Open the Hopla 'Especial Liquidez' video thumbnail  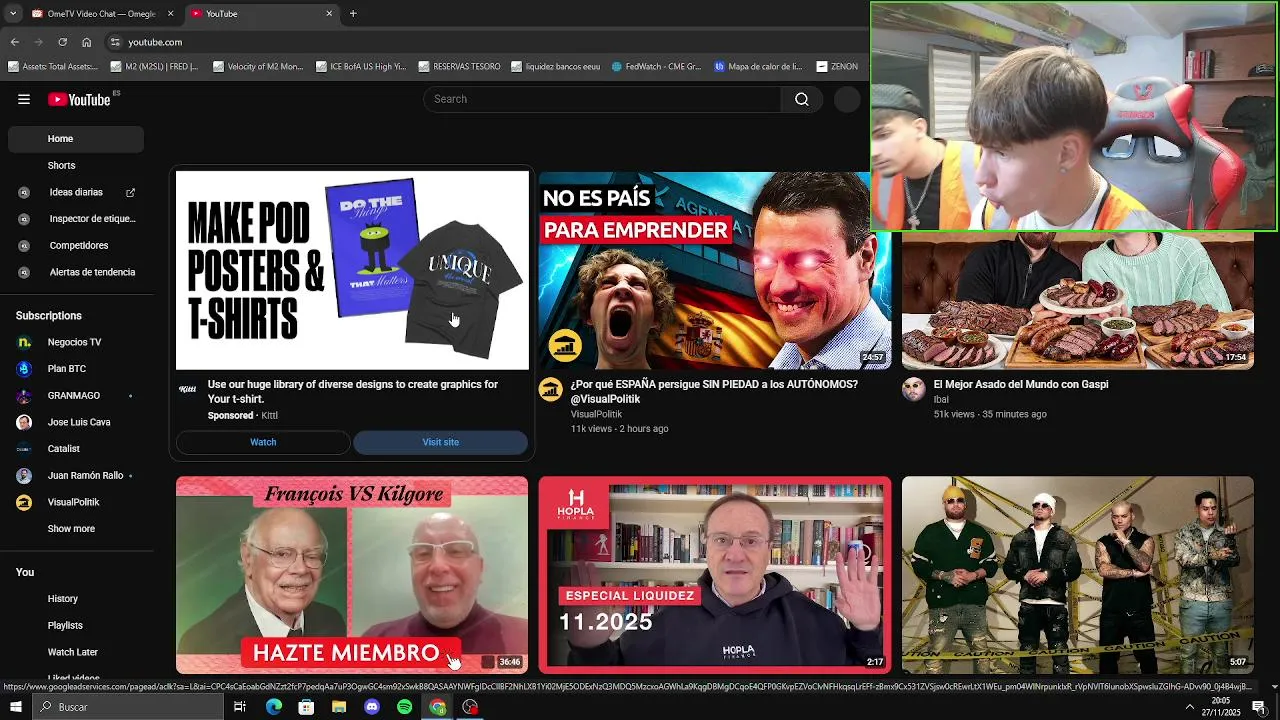[714, 575]
